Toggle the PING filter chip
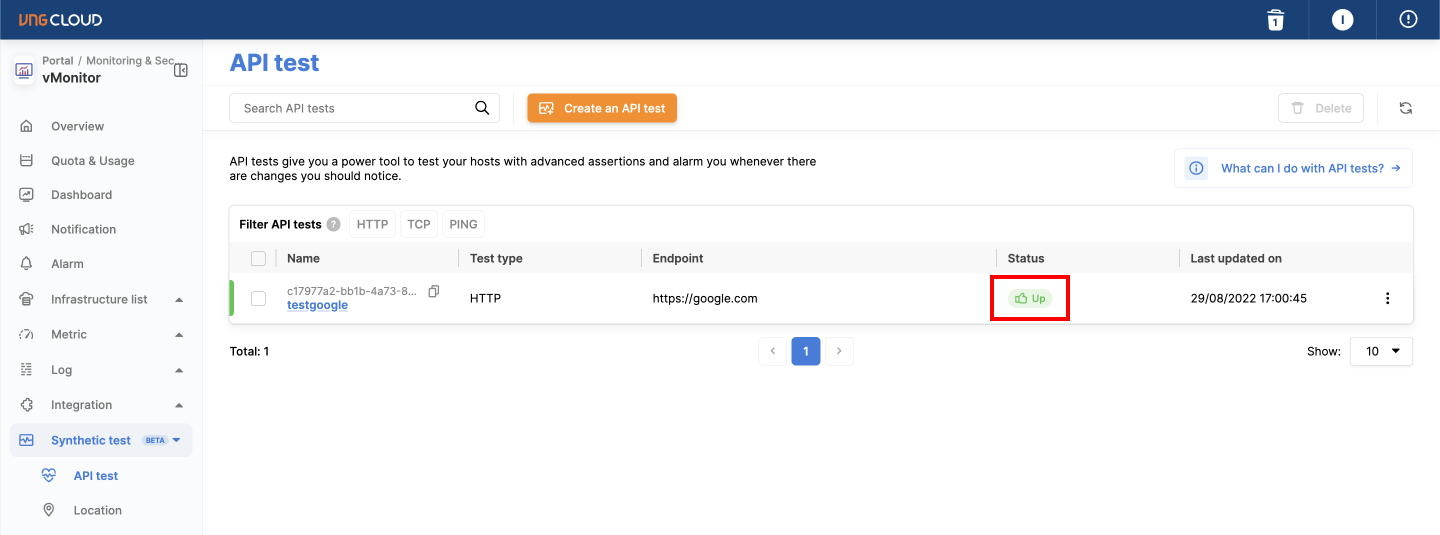Screen dimensions: 1440x535 [x=463, y=224]
